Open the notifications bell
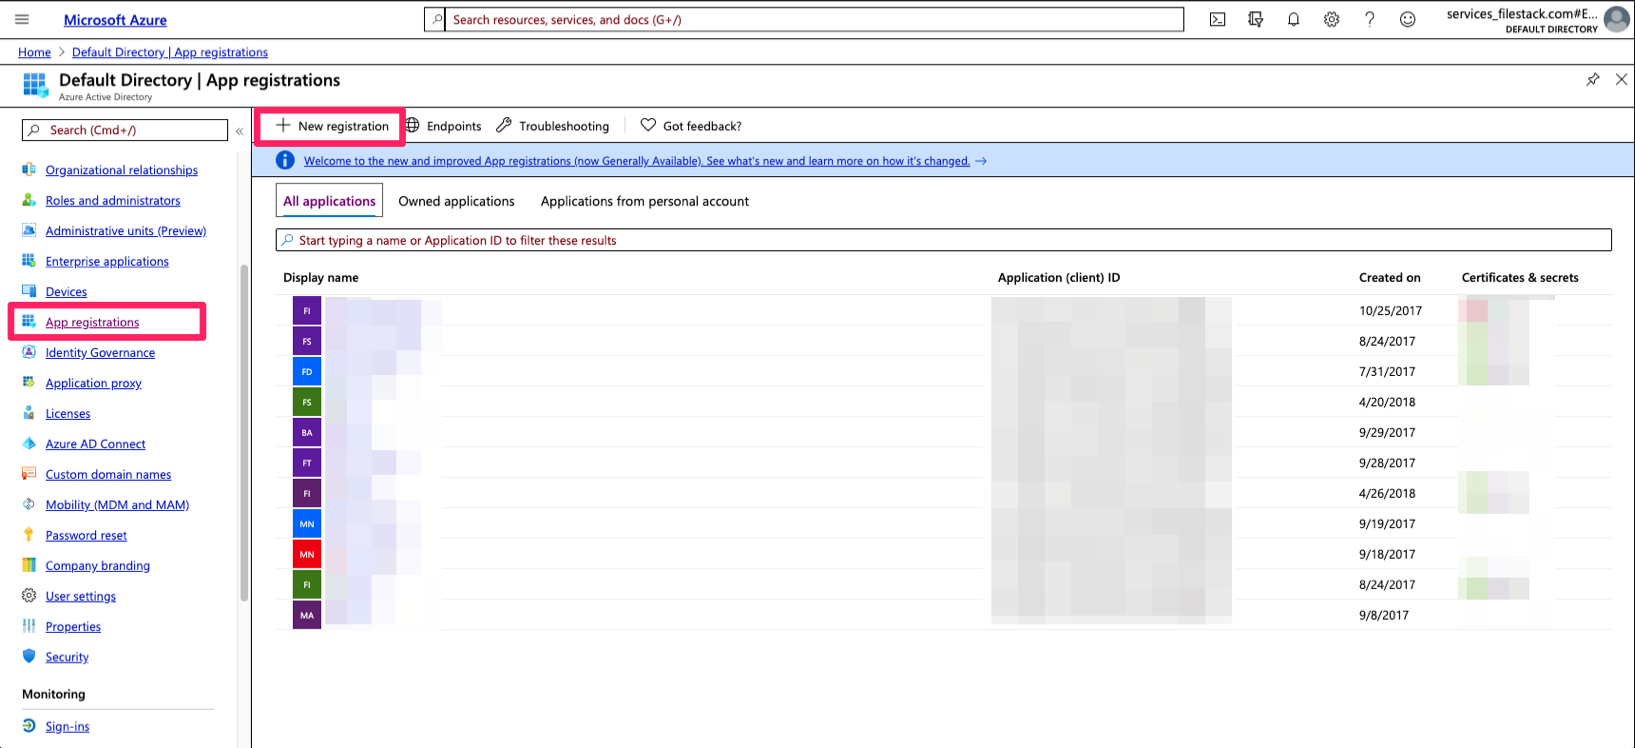1635x748 pixels. (1293, 19)
